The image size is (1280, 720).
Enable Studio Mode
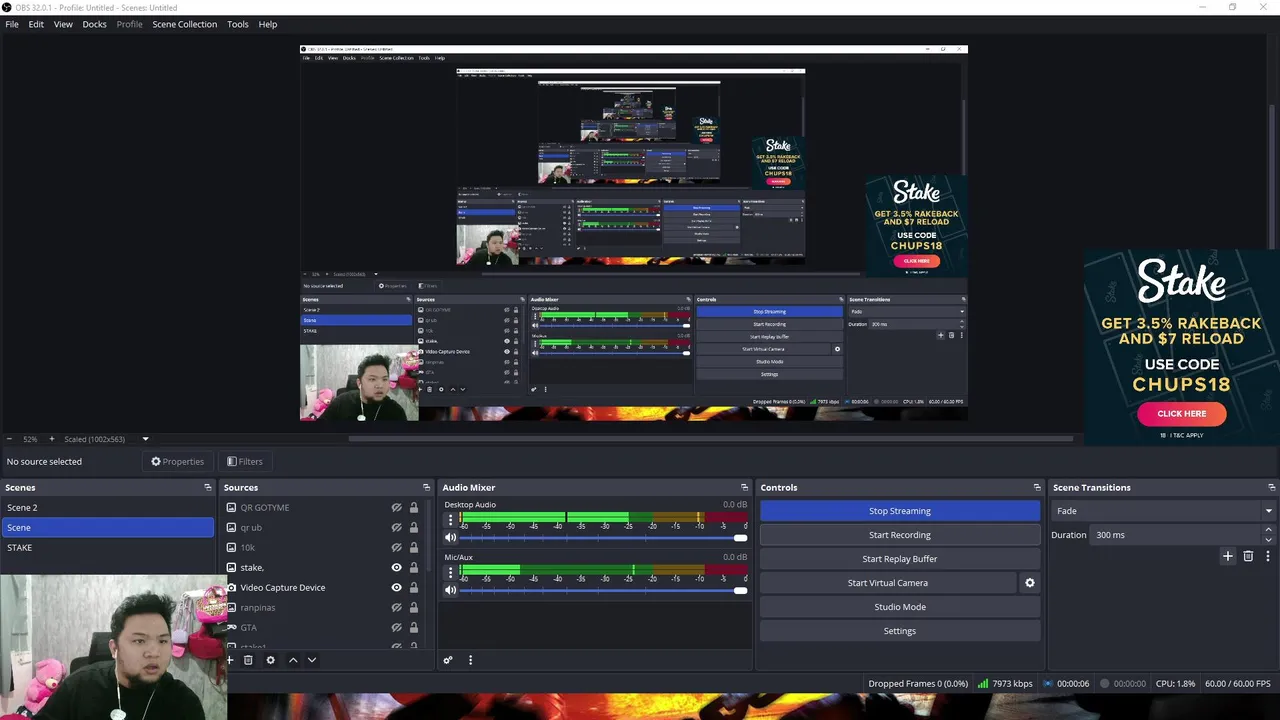point(900,607)
